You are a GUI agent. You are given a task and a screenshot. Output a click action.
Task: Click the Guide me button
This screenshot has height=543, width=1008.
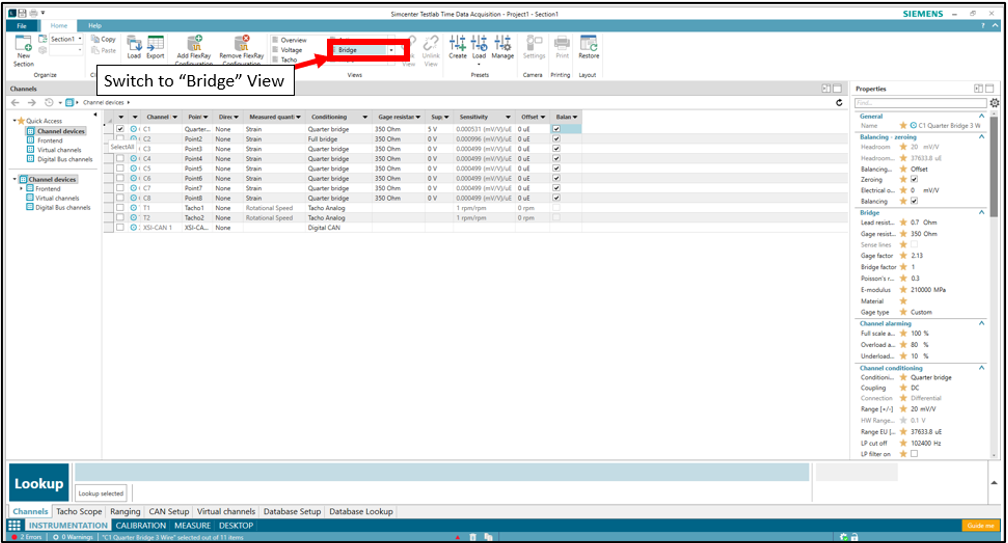coord(980,526)
